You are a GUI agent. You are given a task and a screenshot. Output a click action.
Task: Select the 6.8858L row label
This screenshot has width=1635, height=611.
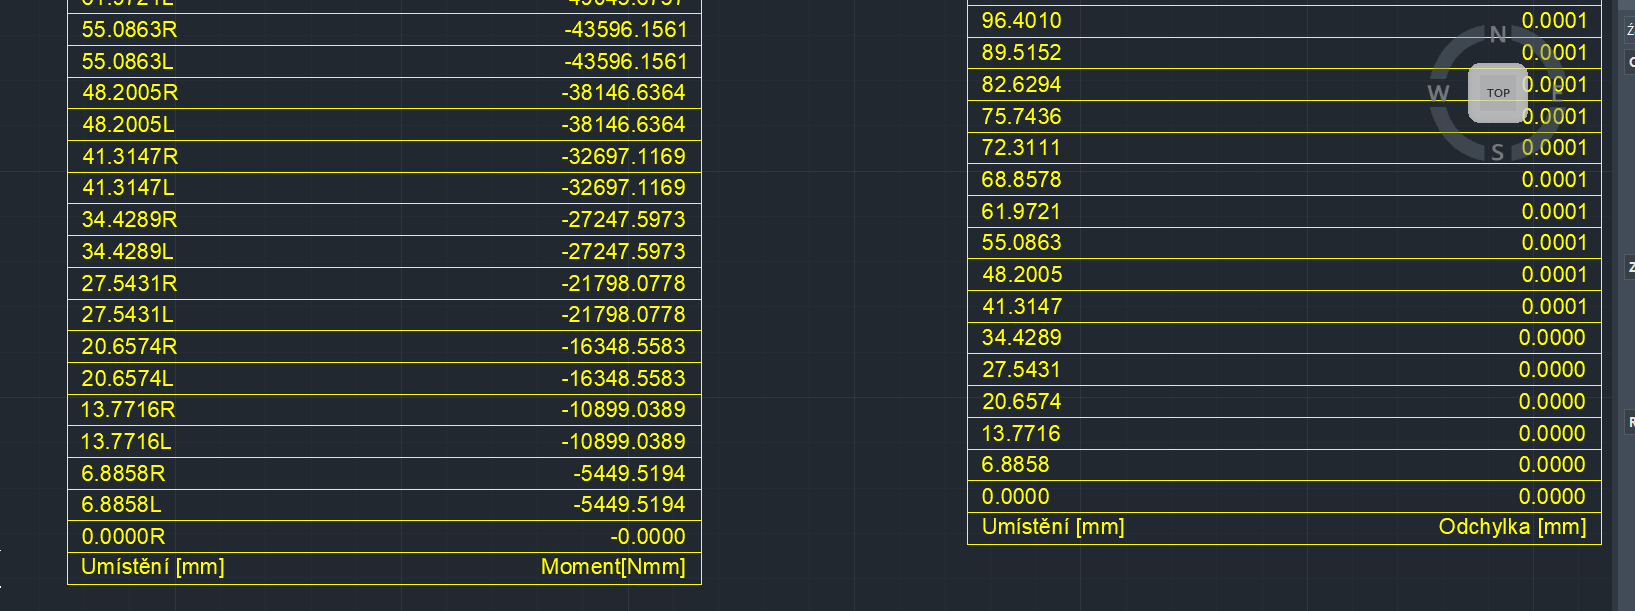121,504
